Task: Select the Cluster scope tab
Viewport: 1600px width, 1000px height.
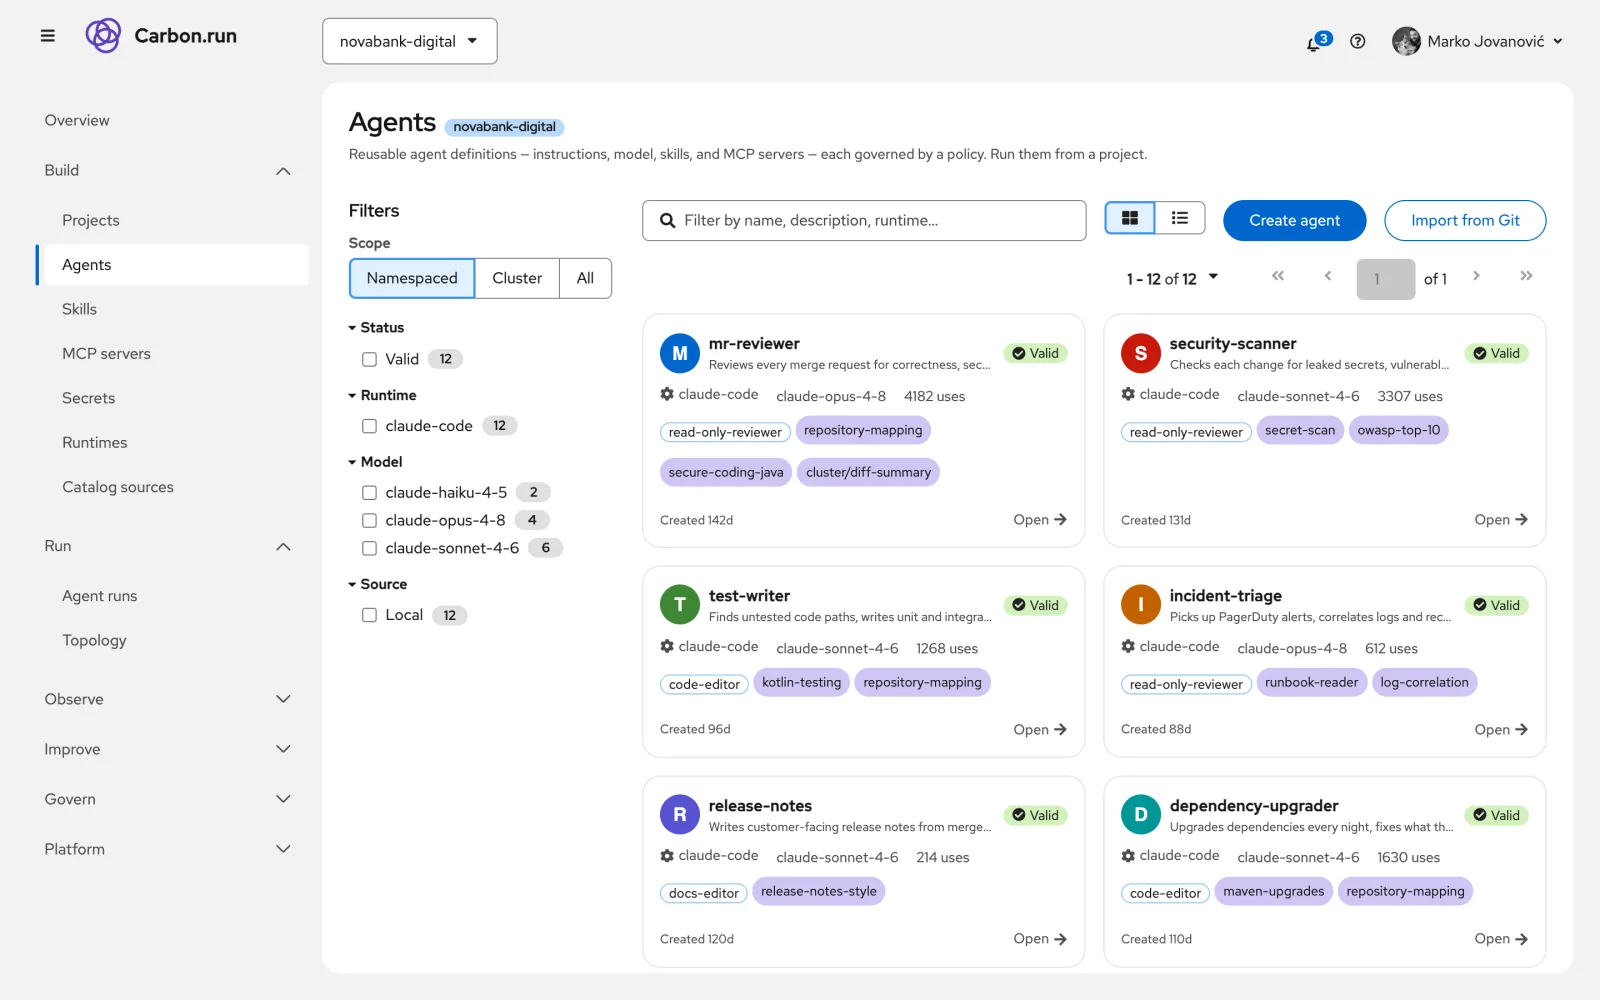Action: pos(517,278)
